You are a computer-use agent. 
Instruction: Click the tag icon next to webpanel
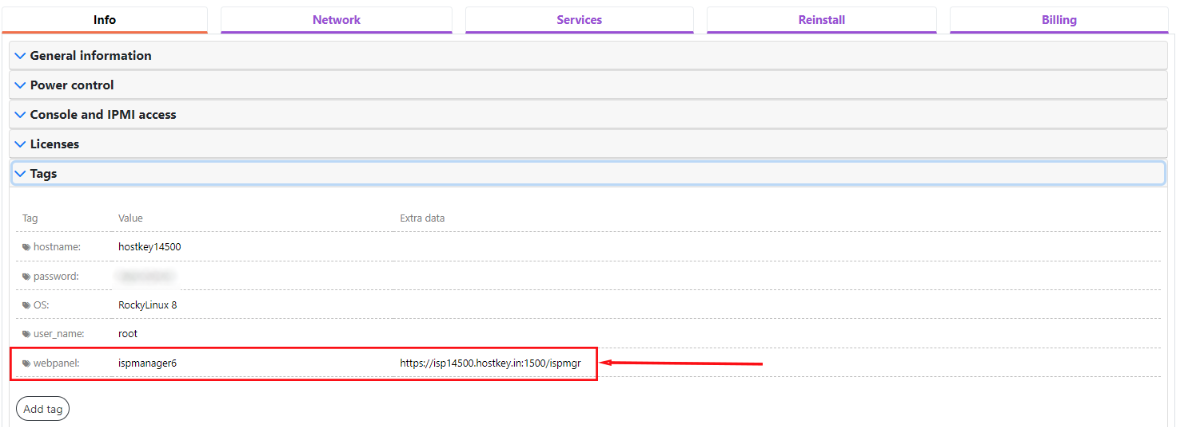[x=26, y=363]
